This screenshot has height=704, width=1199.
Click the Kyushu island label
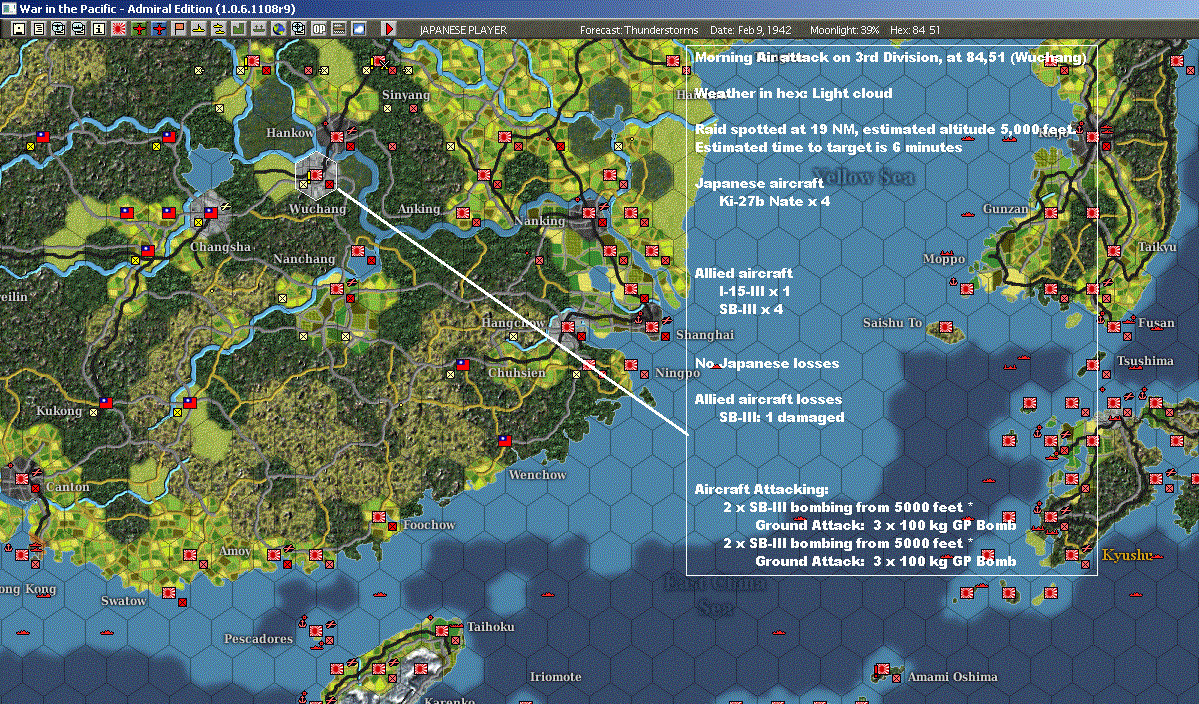click(1126, 555)
